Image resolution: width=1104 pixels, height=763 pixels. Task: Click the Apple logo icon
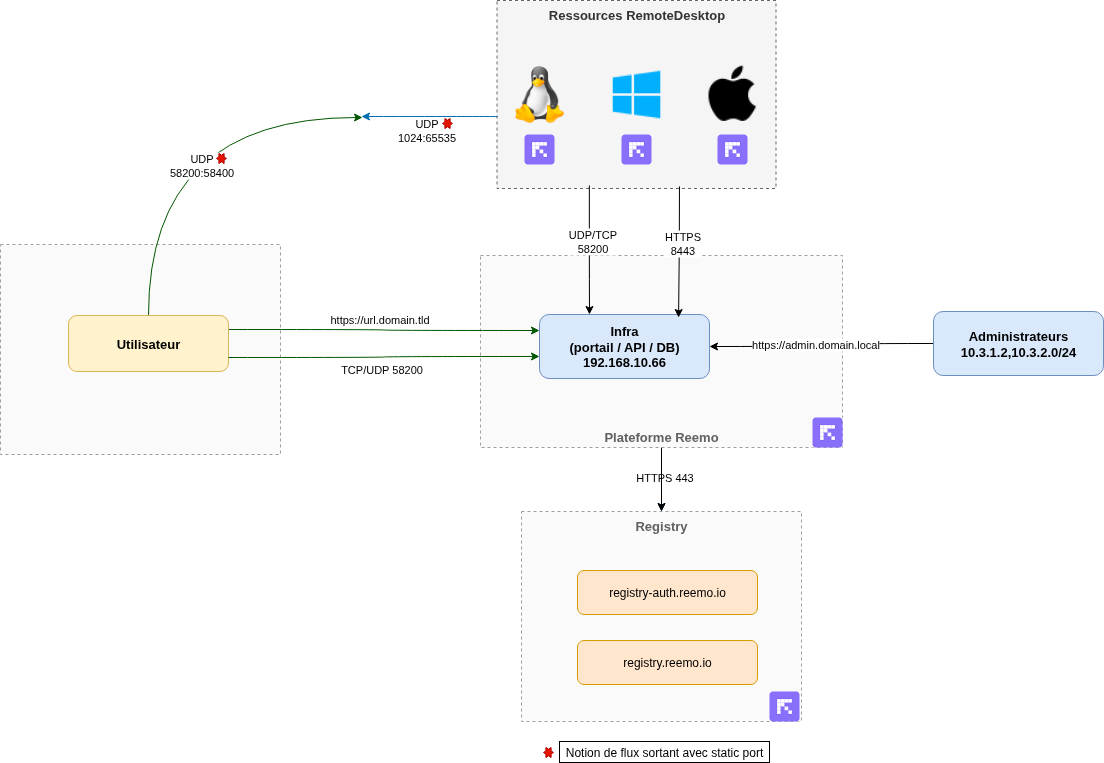(x=732, y=94)
